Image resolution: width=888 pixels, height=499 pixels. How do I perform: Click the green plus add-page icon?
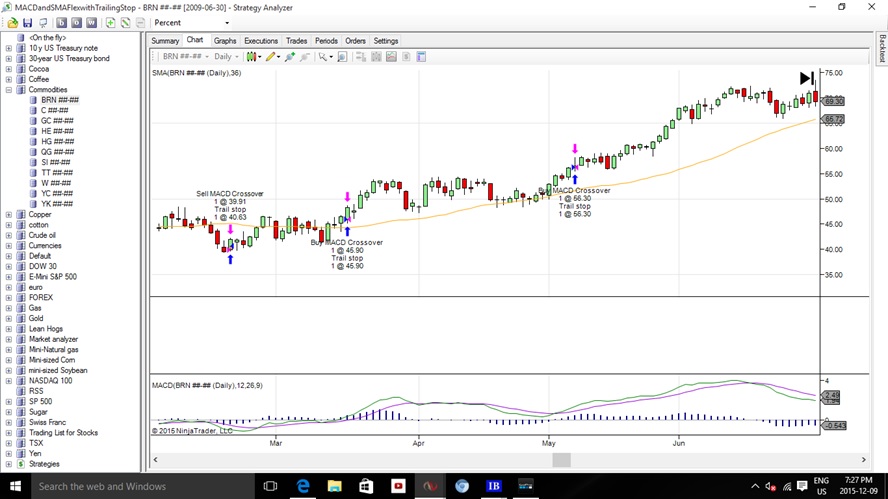110,23
